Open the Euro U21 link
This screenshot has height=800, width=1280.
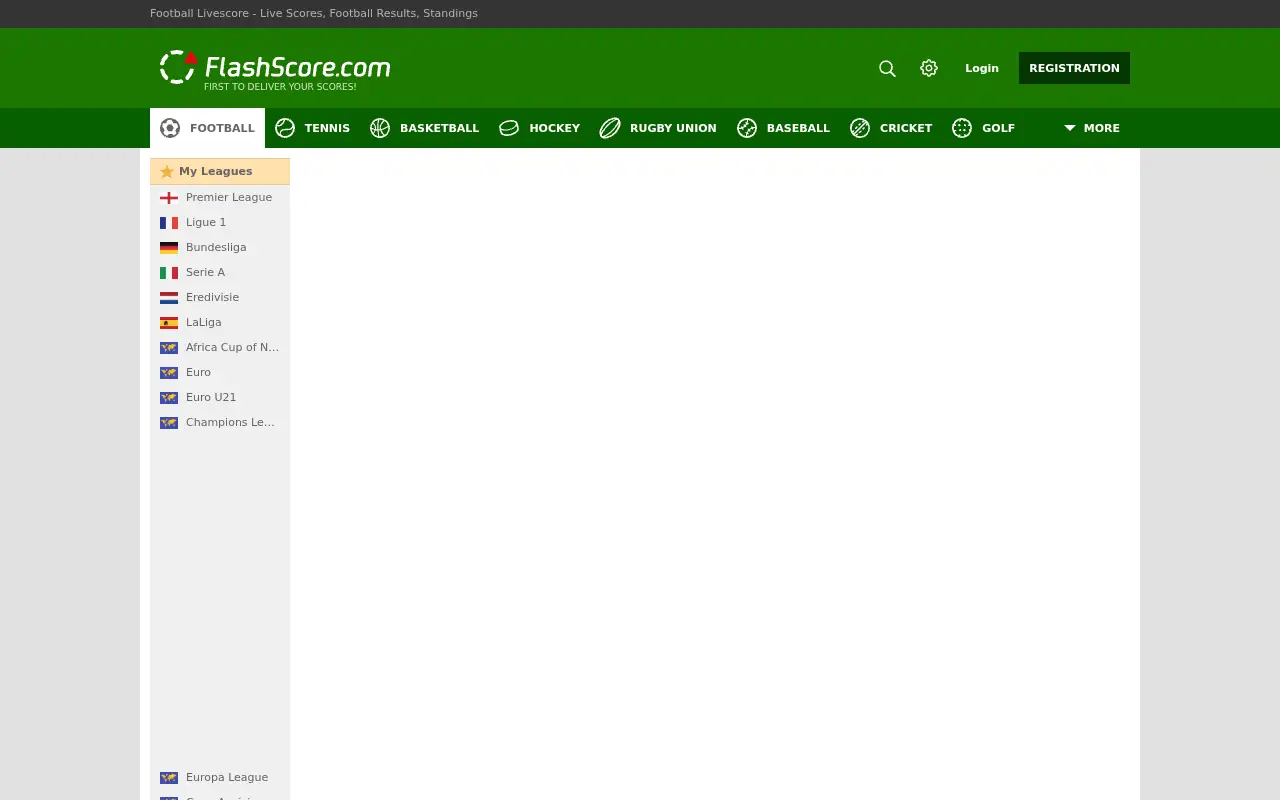[x=211, y=397]
